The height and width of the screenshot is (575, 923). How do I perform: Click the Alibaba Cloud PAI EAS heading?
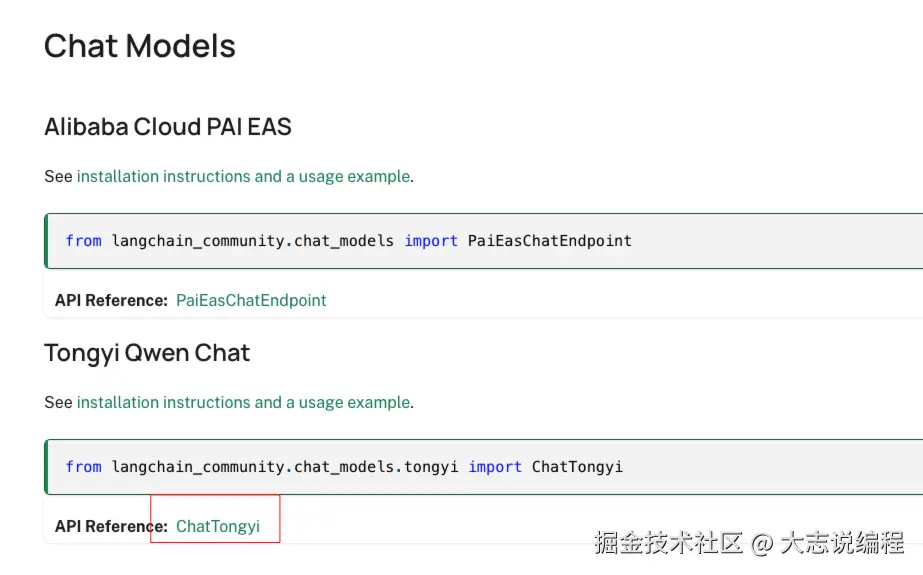click(x=168, y=127)
